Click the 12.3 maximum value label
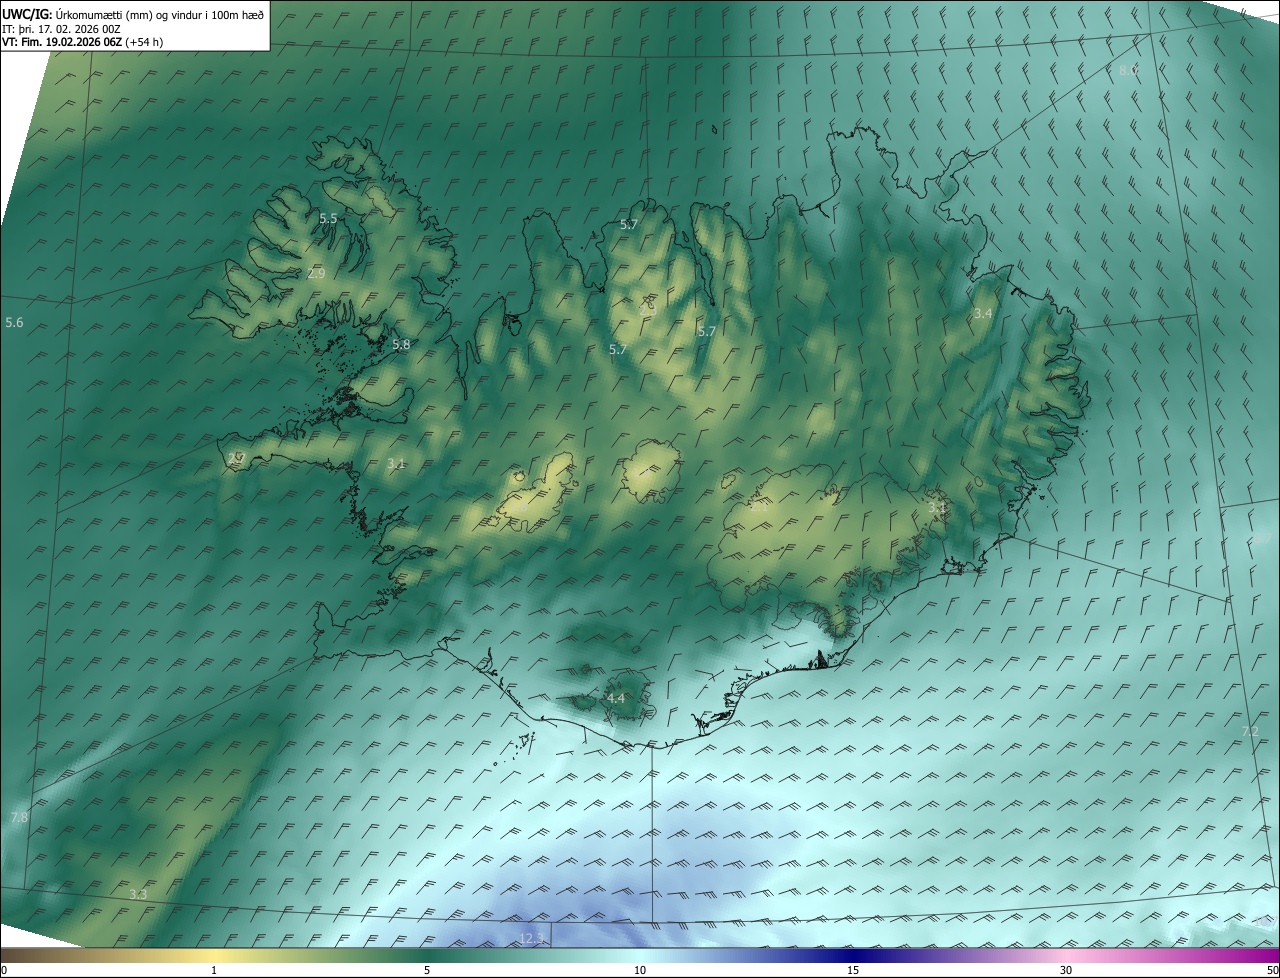 pyautogui.click(x=532, y=938)
